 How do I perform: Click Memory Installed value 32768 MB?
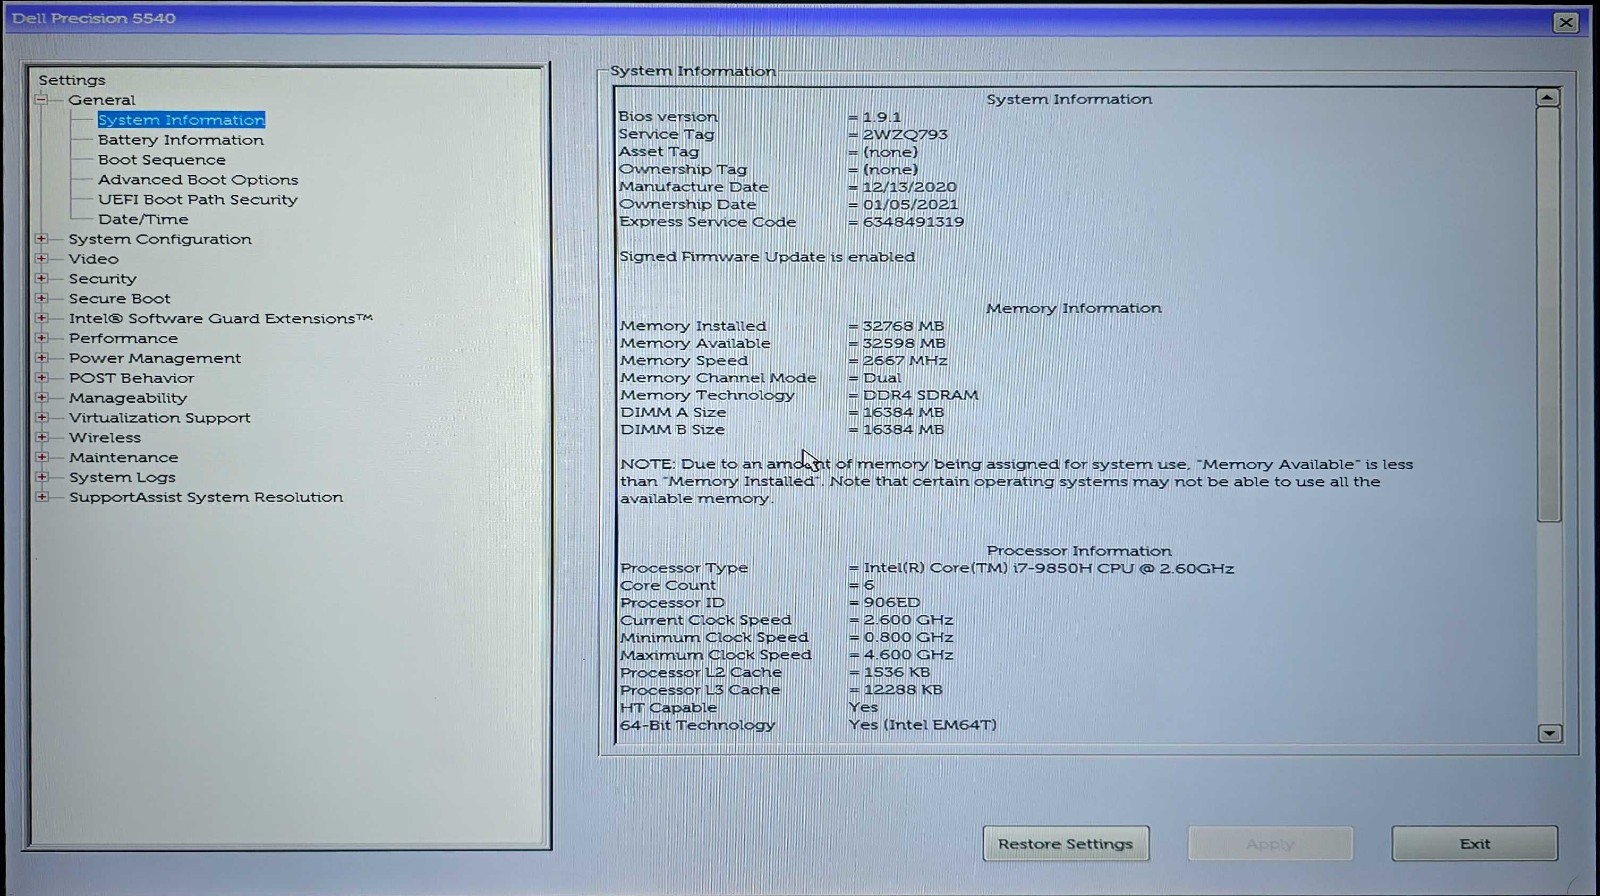point(903,326)
